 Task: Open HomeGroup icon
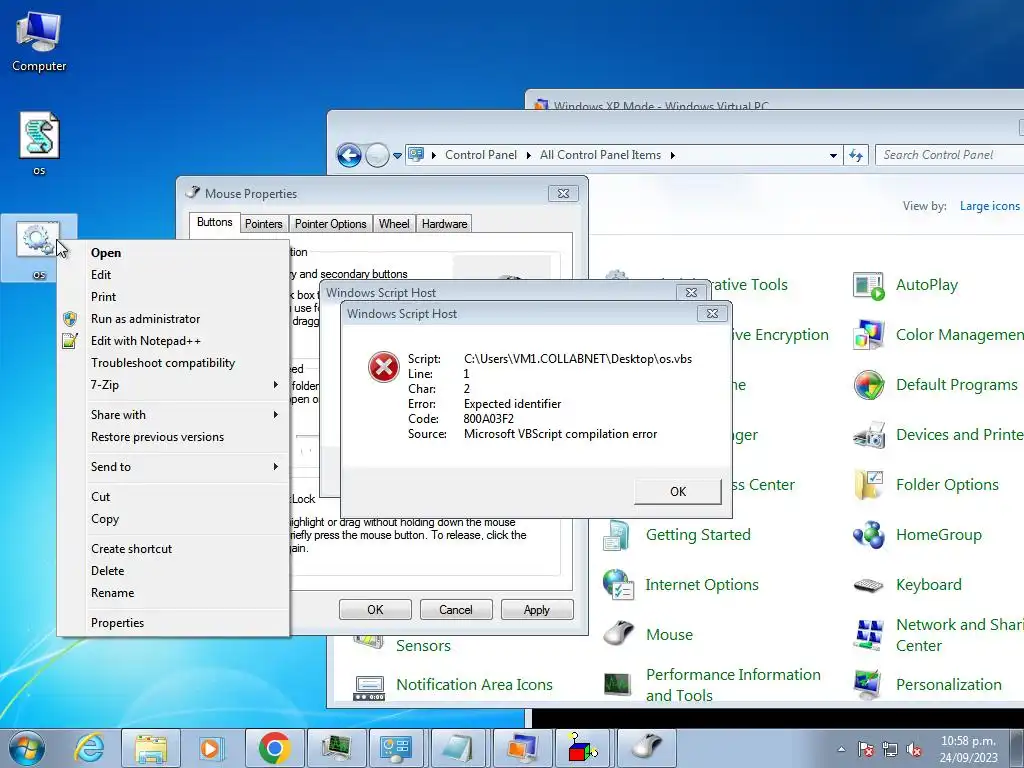coord(869,535)
